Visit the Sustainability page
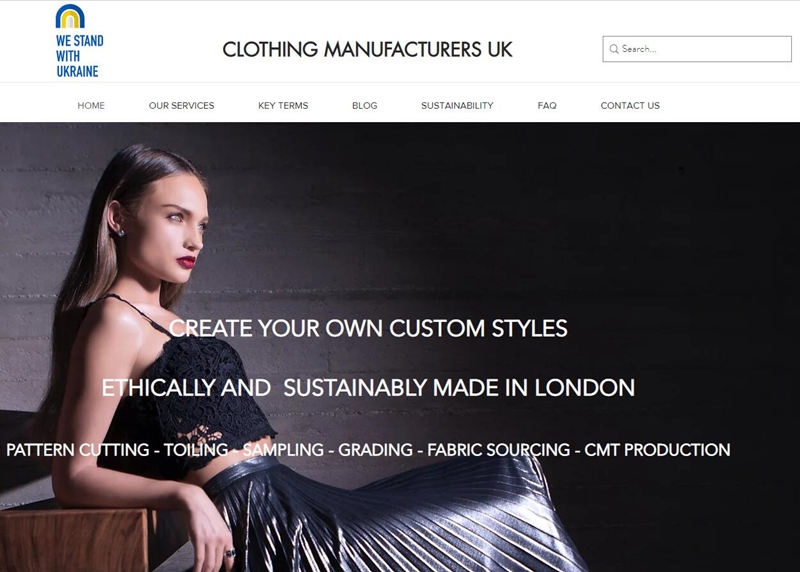This screenshot has width=800, height=572. click(457, 106)
